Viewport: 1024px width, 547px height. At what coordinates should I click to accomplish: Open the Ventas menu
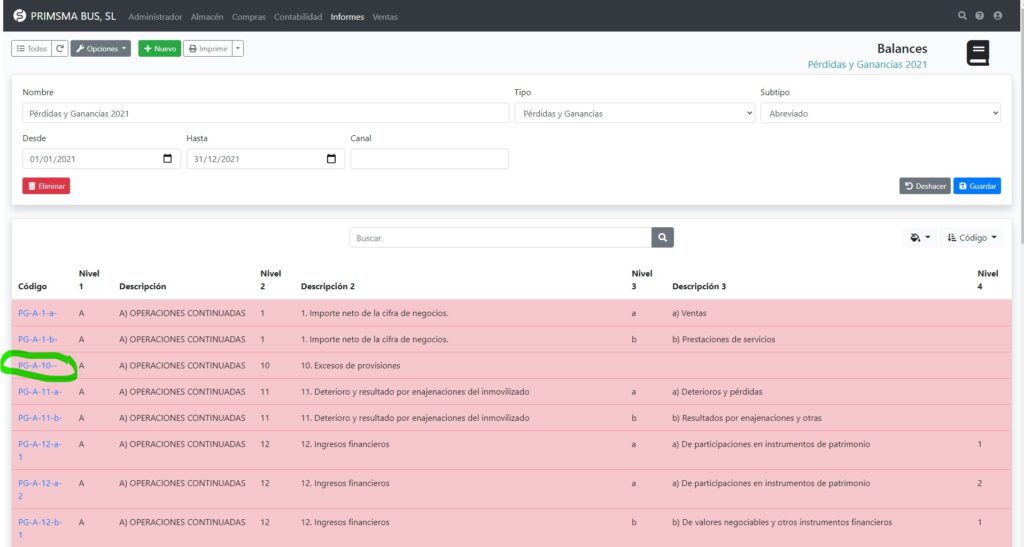click(385, 17)
